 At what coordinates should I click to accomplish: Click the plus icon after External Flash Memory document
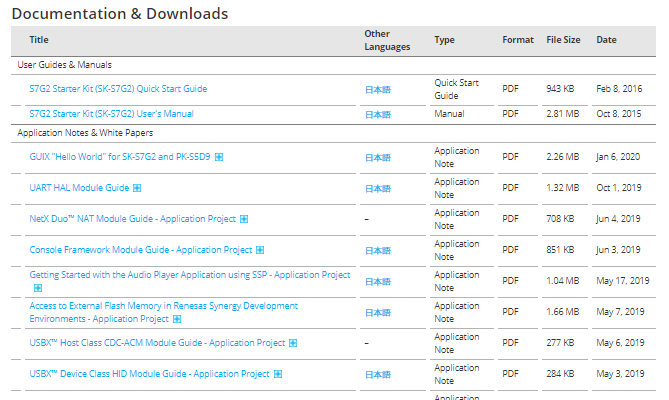(177, 319)
